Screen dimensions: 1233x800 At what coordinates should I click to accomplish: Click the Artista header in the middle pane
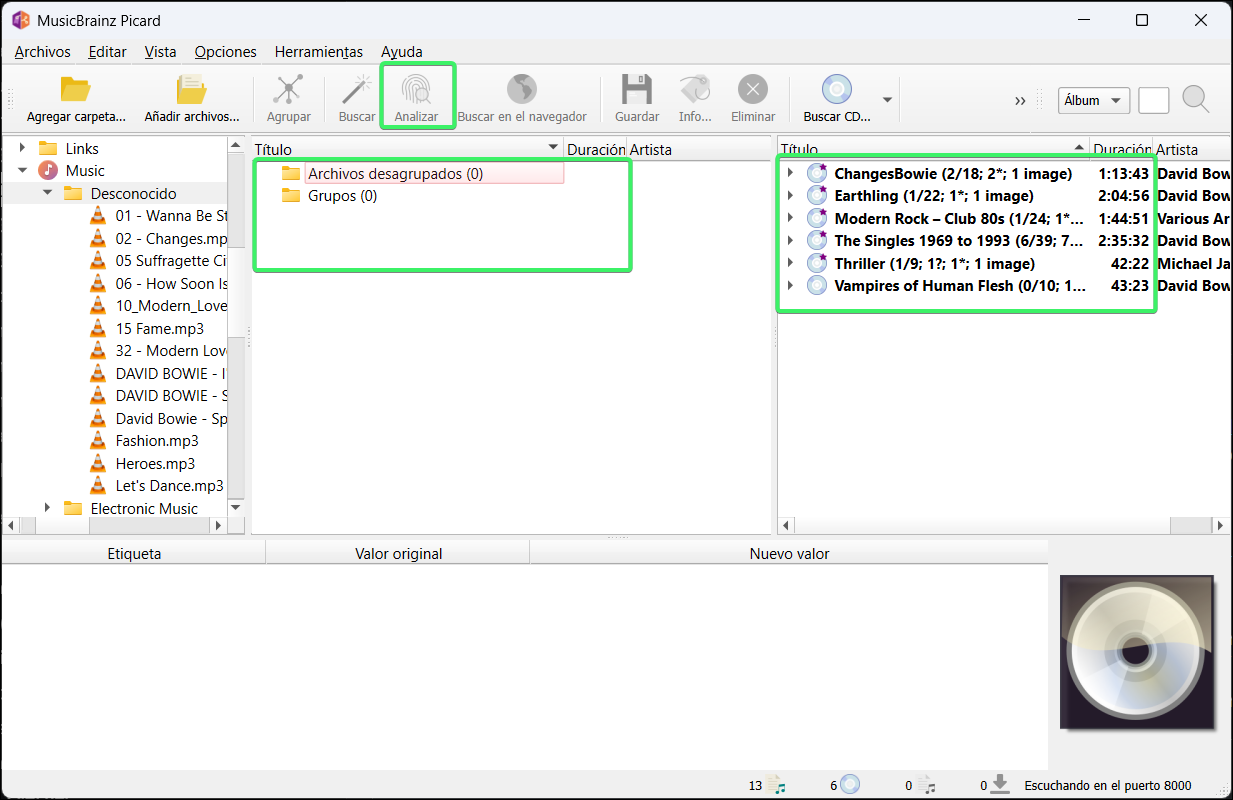click(x=650, y=150)
